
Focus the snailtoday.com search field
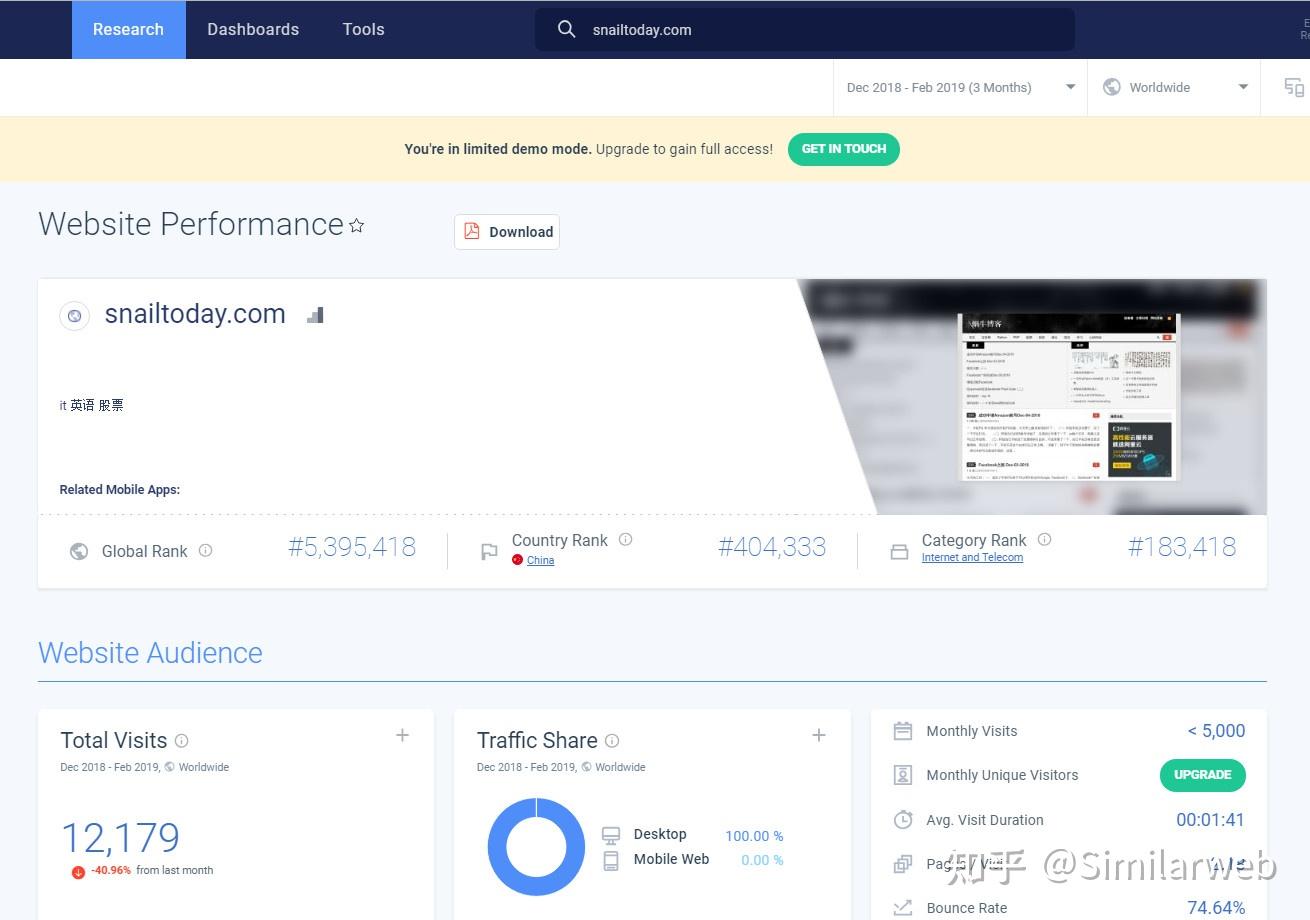[805, 29]
